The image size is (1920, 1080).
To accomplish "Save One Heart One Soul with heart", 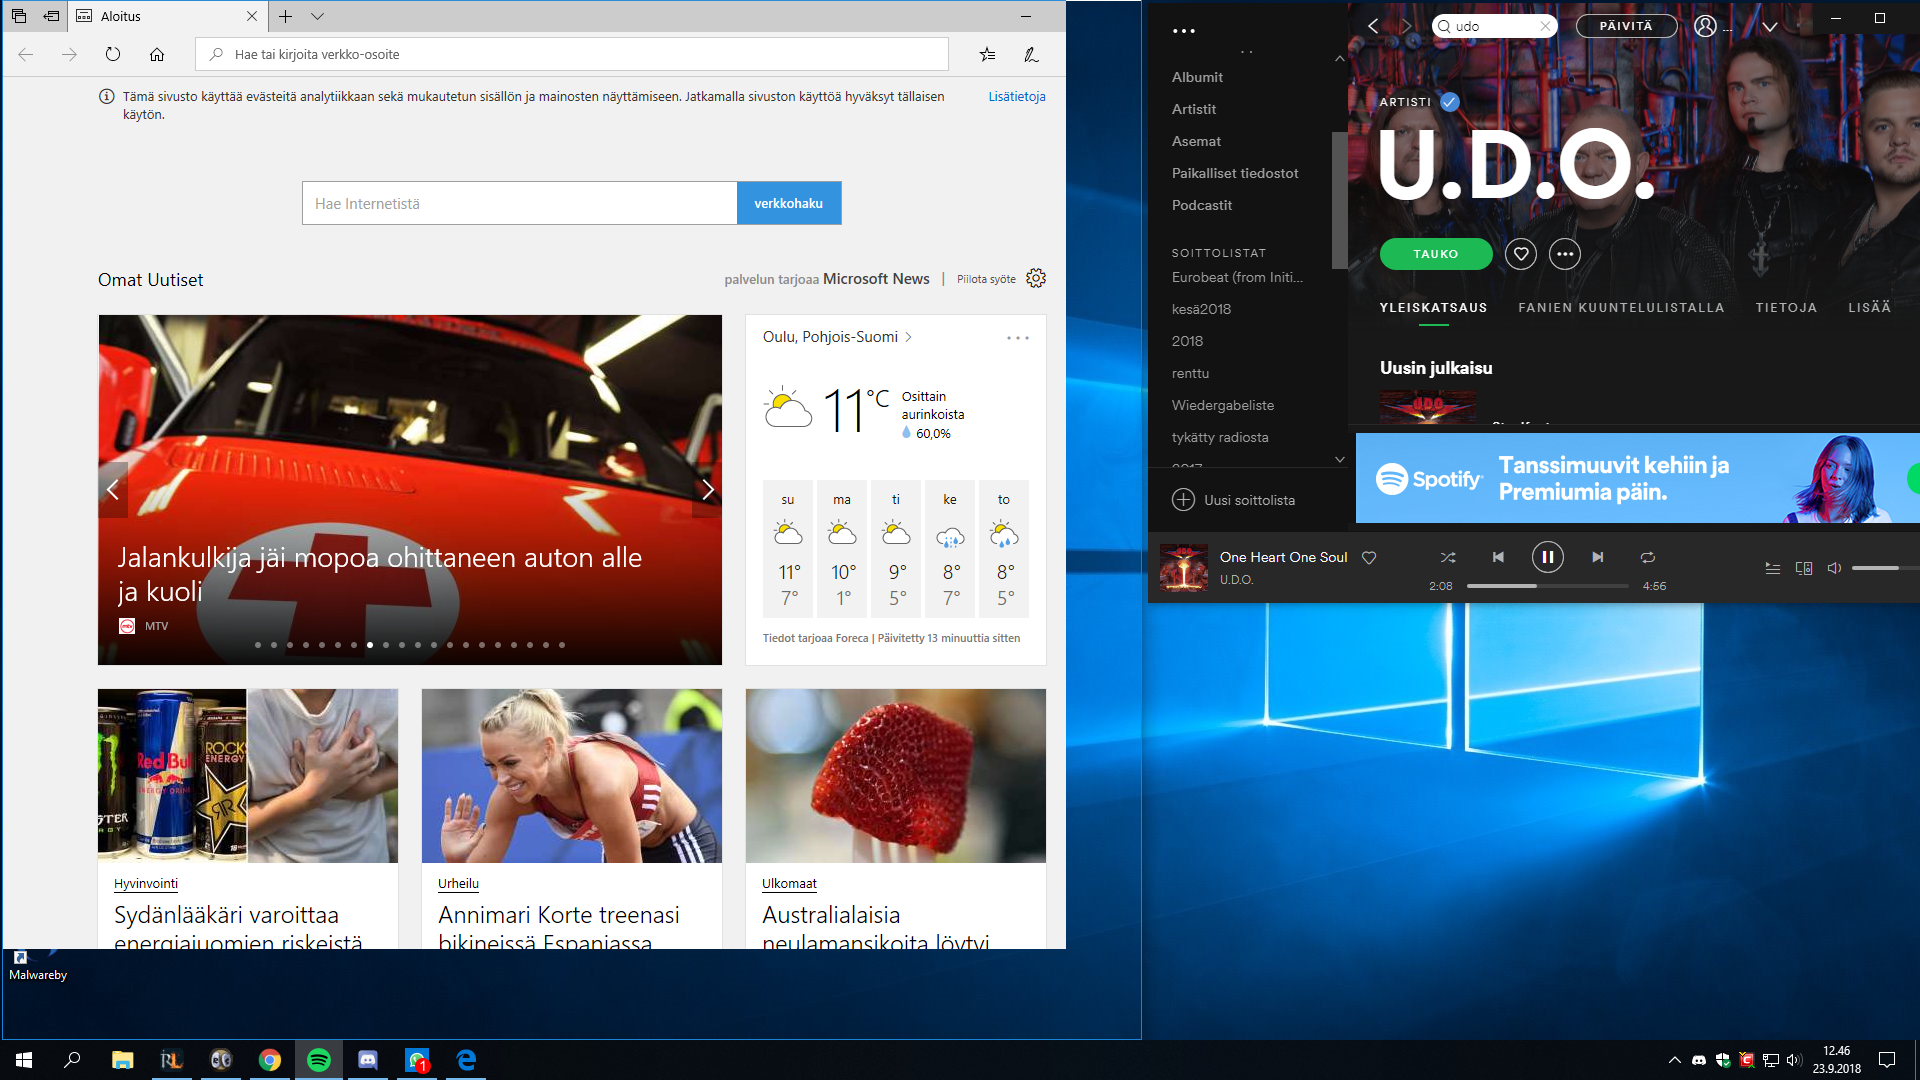I will pos(1369,558).
